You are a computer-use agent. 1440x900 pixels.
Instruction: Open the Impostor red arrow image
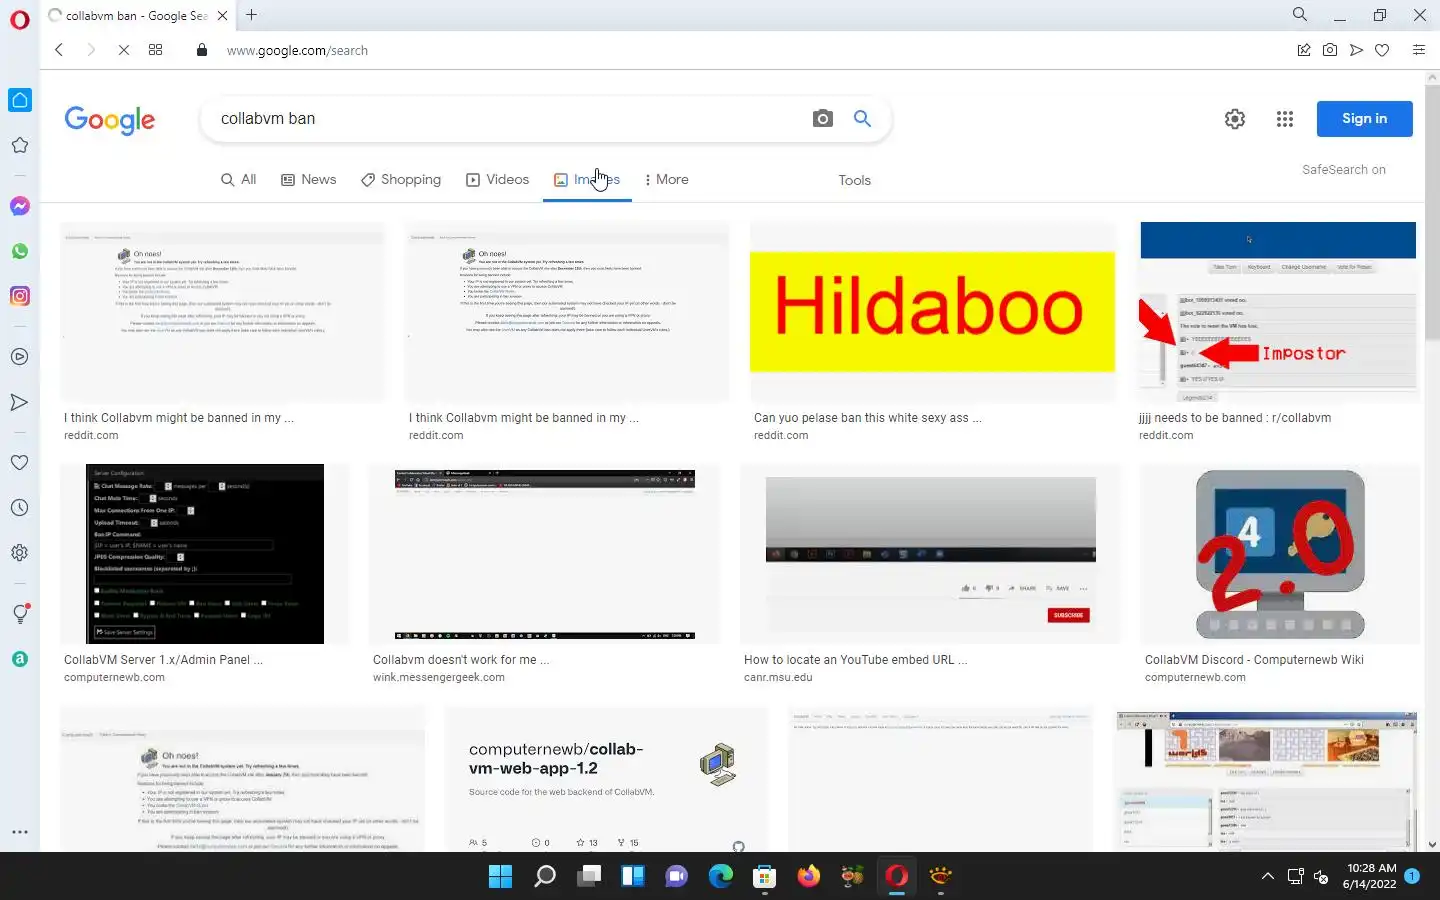click(x=1278, y=312)
